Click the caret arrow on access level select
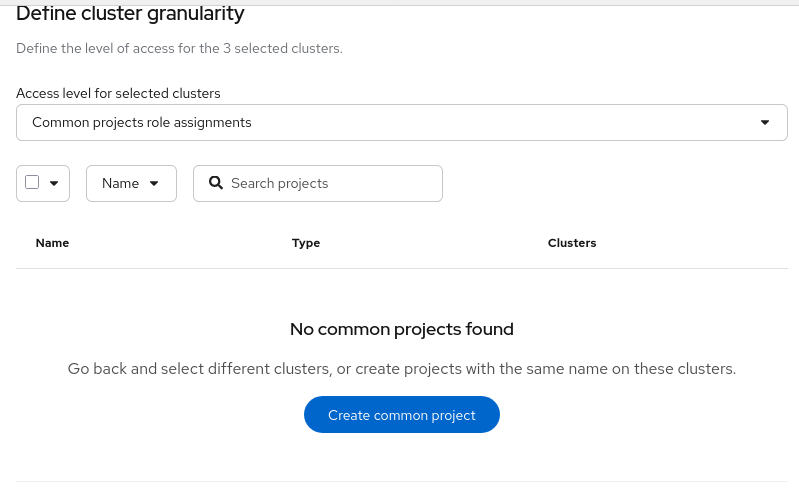 pyautogui.click(x=765, y=123)
